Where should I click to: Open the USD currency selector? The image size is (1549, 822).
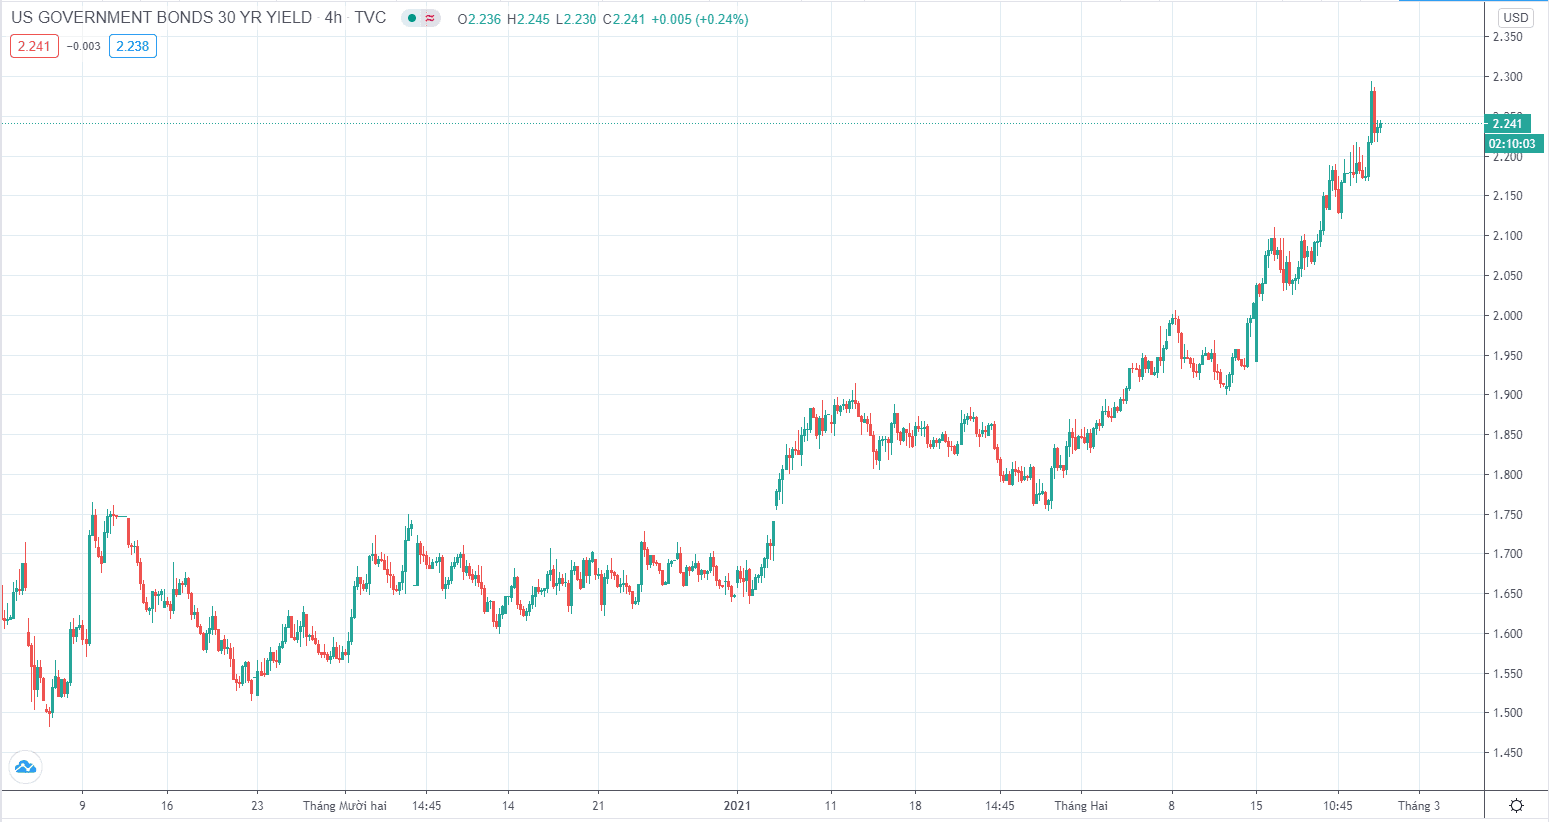pos(1516,17)
